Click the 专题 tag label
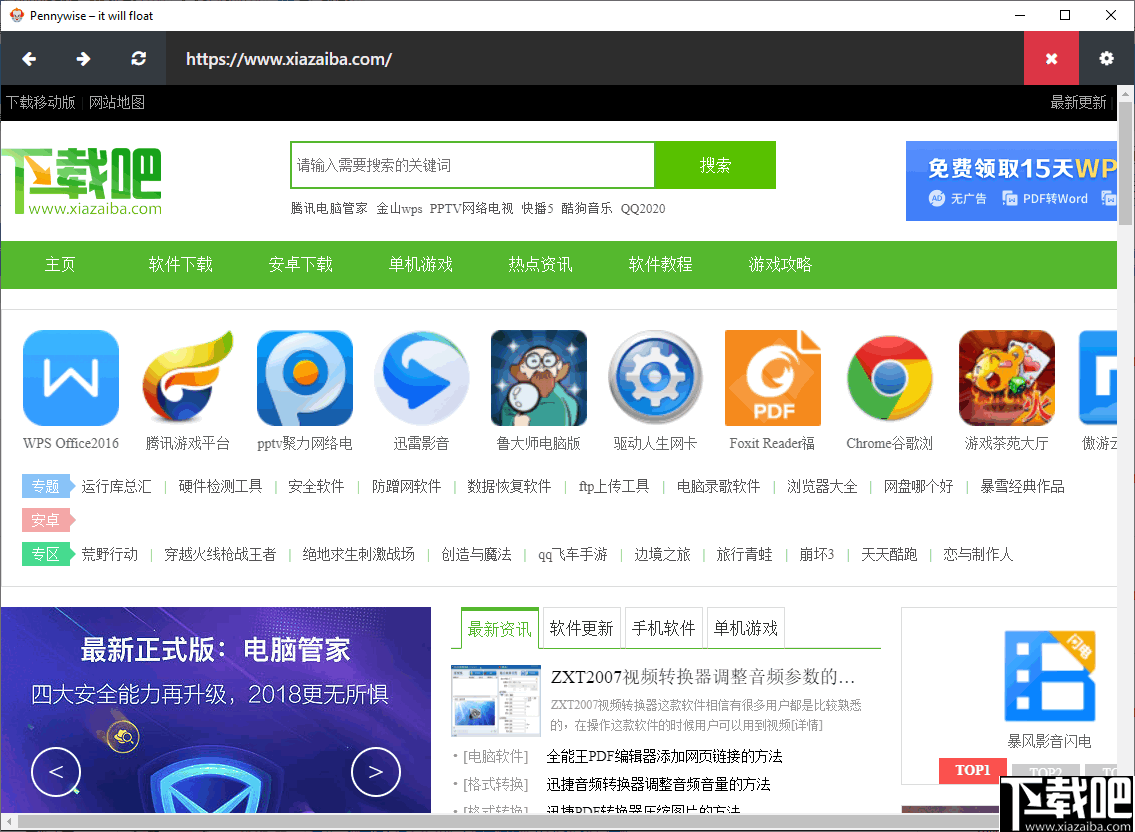This screenshot has height=832, width=1135. (x=48, y=486)
